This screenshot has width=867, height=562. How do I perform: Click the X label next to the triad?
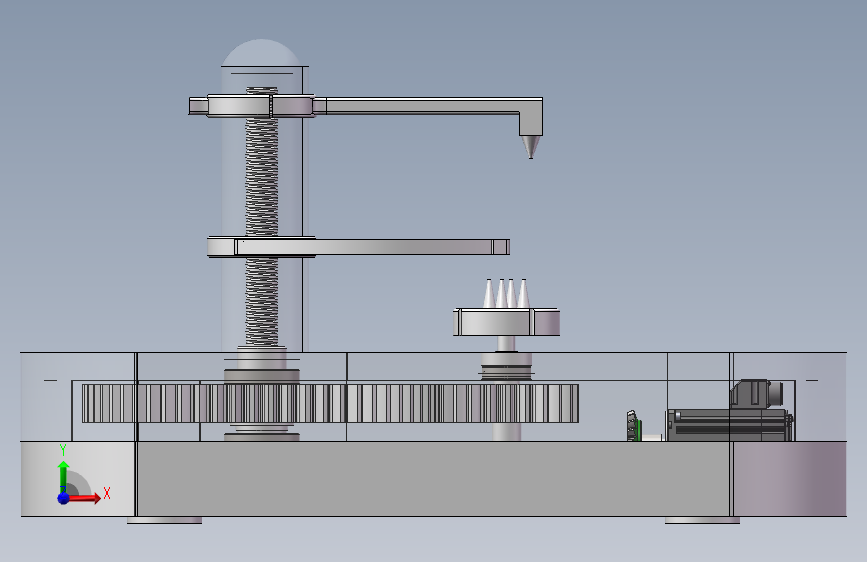point(107,493)
